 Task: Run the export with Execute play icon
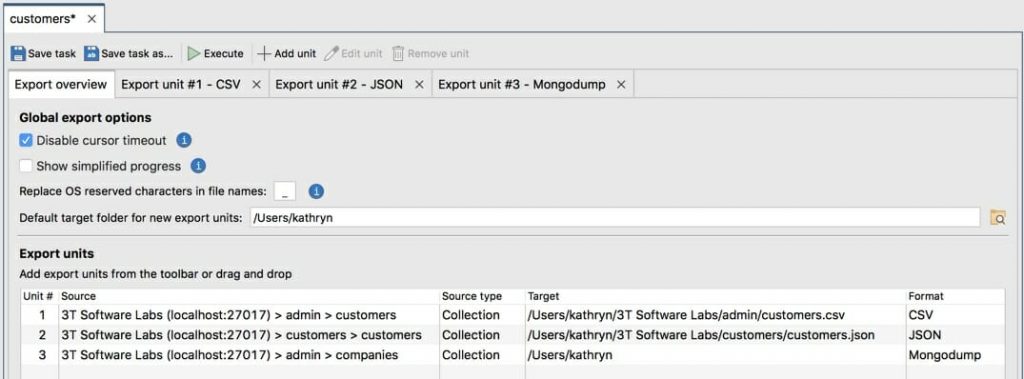[x=193, y=54]
